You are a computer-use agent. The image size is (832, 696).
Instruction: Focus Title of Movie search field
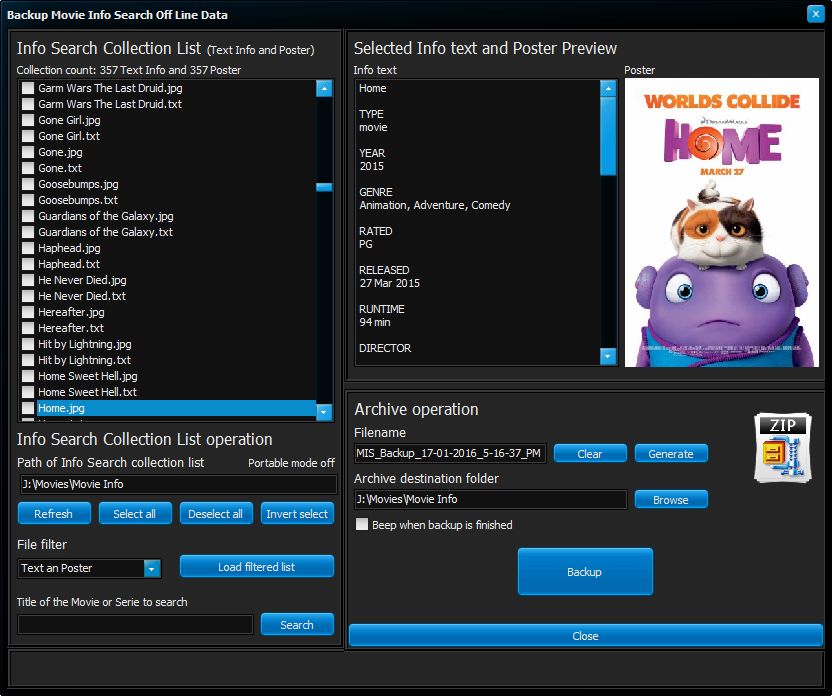135,624
